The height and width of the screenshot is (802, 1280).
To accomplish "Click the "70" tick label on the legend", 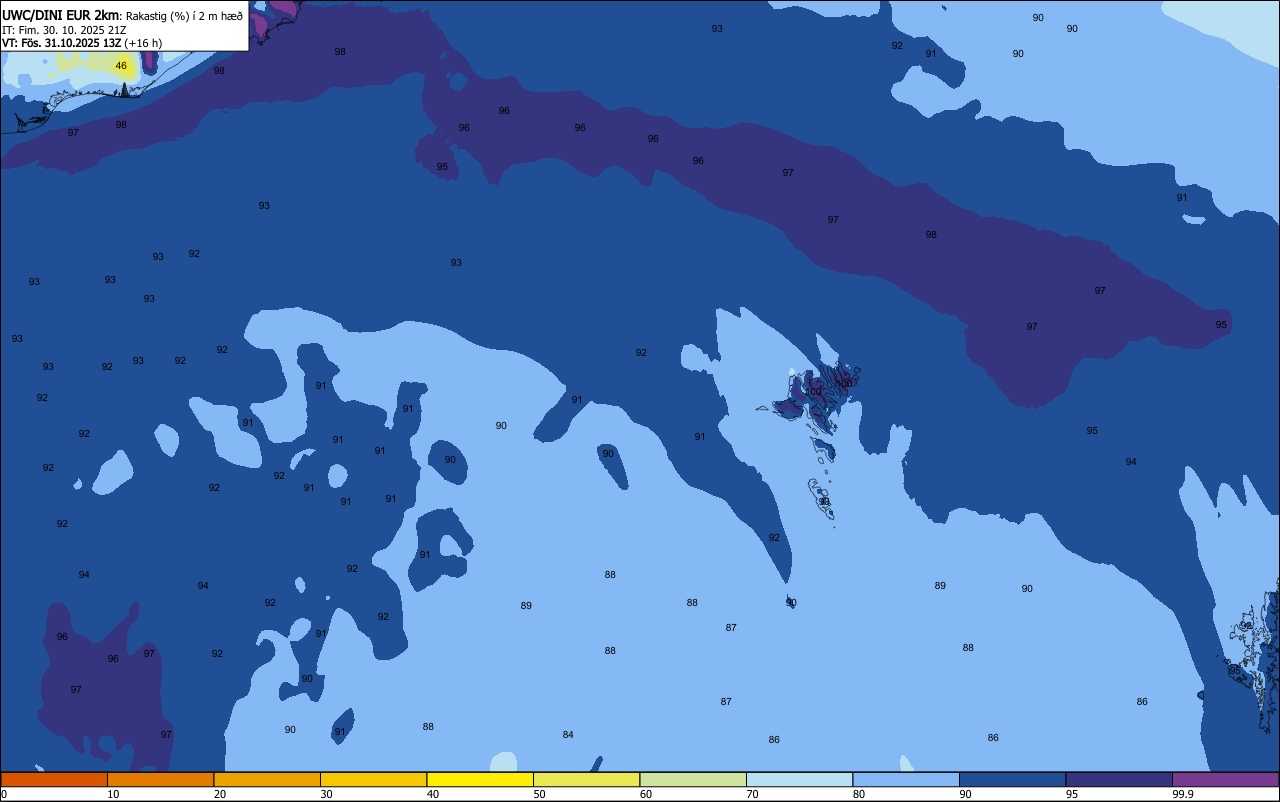I will 752,794.
